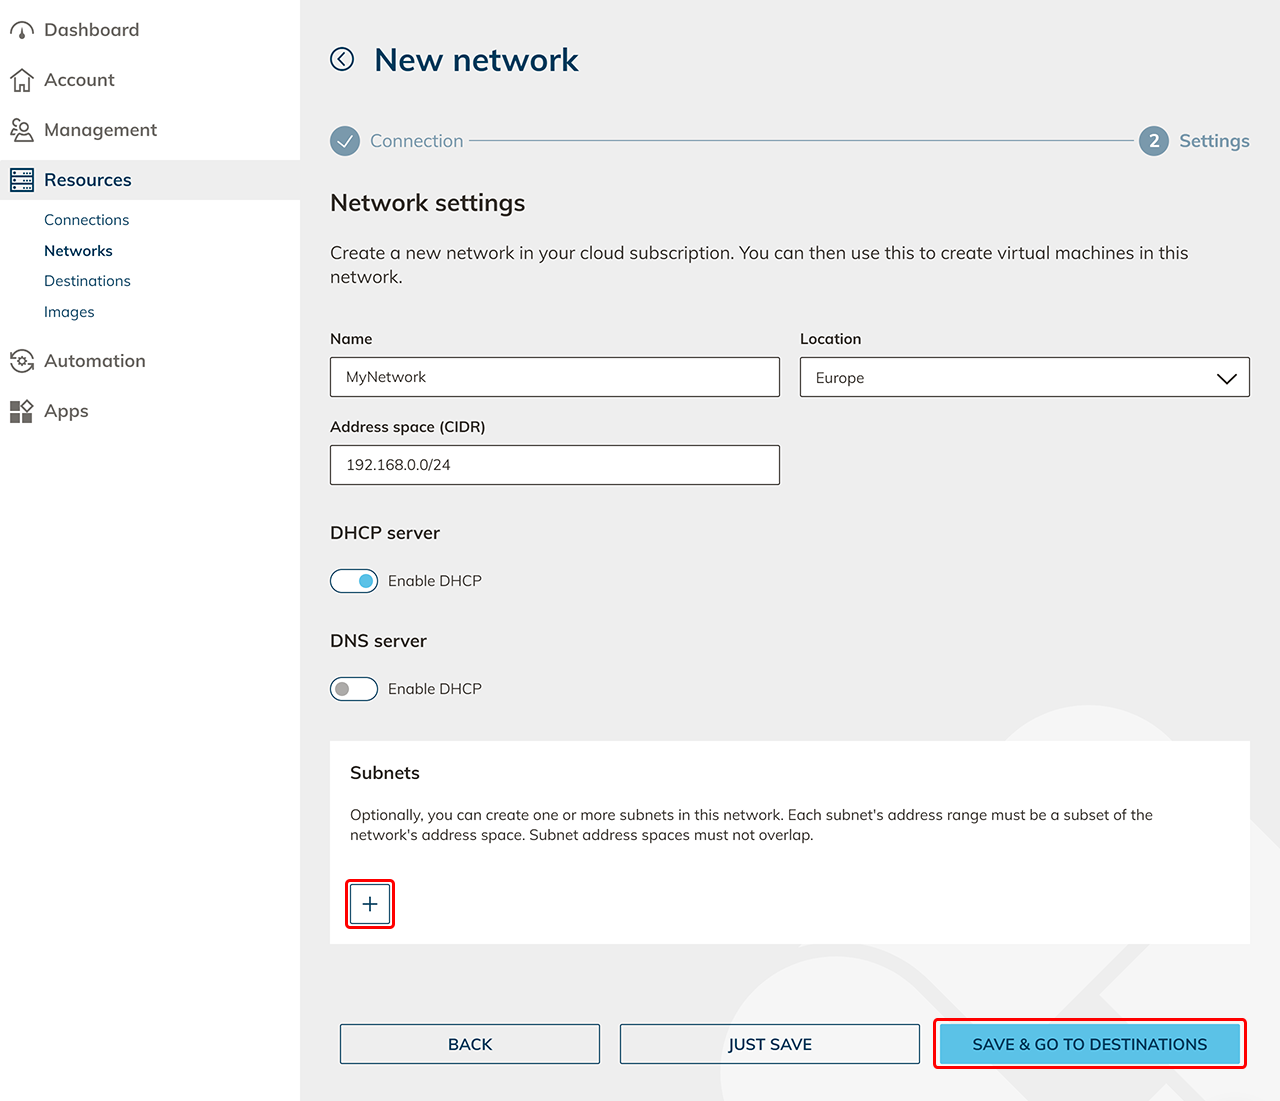Click the Name field containing MyNetwork

tap(554, 377)
